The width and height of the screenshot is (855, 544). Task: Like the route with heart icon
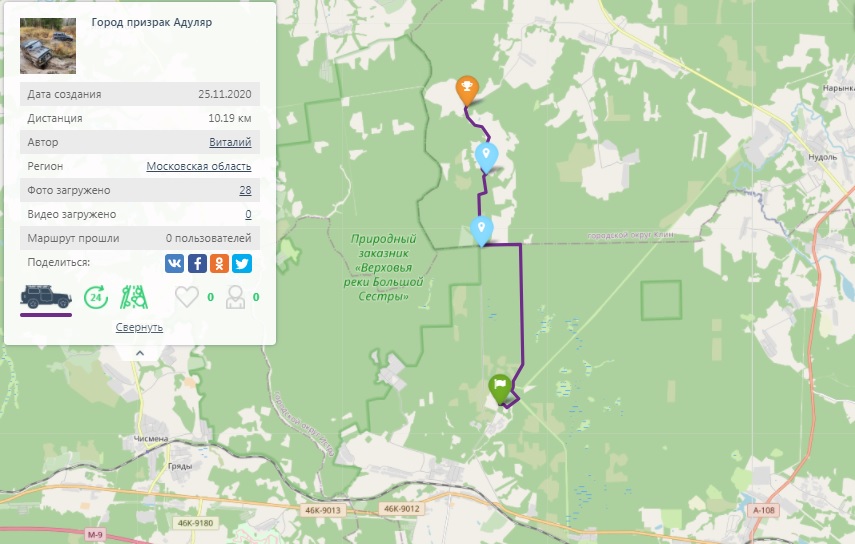click(x=186, y=297)
